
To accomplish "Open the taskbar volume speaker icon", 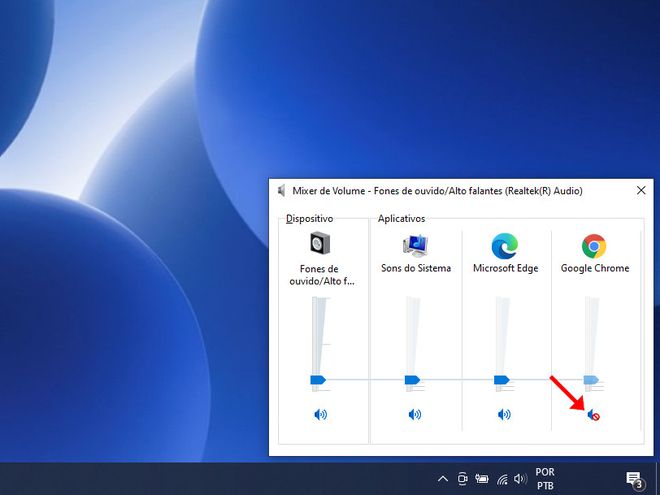I will (x=520, y=479).
